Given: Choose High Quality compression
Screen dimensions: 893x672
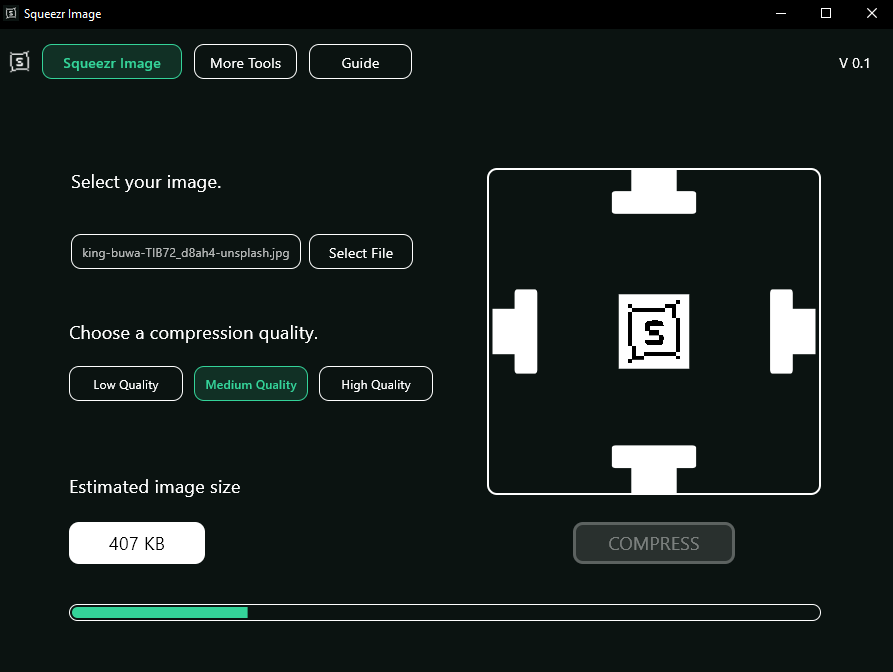Looking at the screenshot, I should click(376, 384).
